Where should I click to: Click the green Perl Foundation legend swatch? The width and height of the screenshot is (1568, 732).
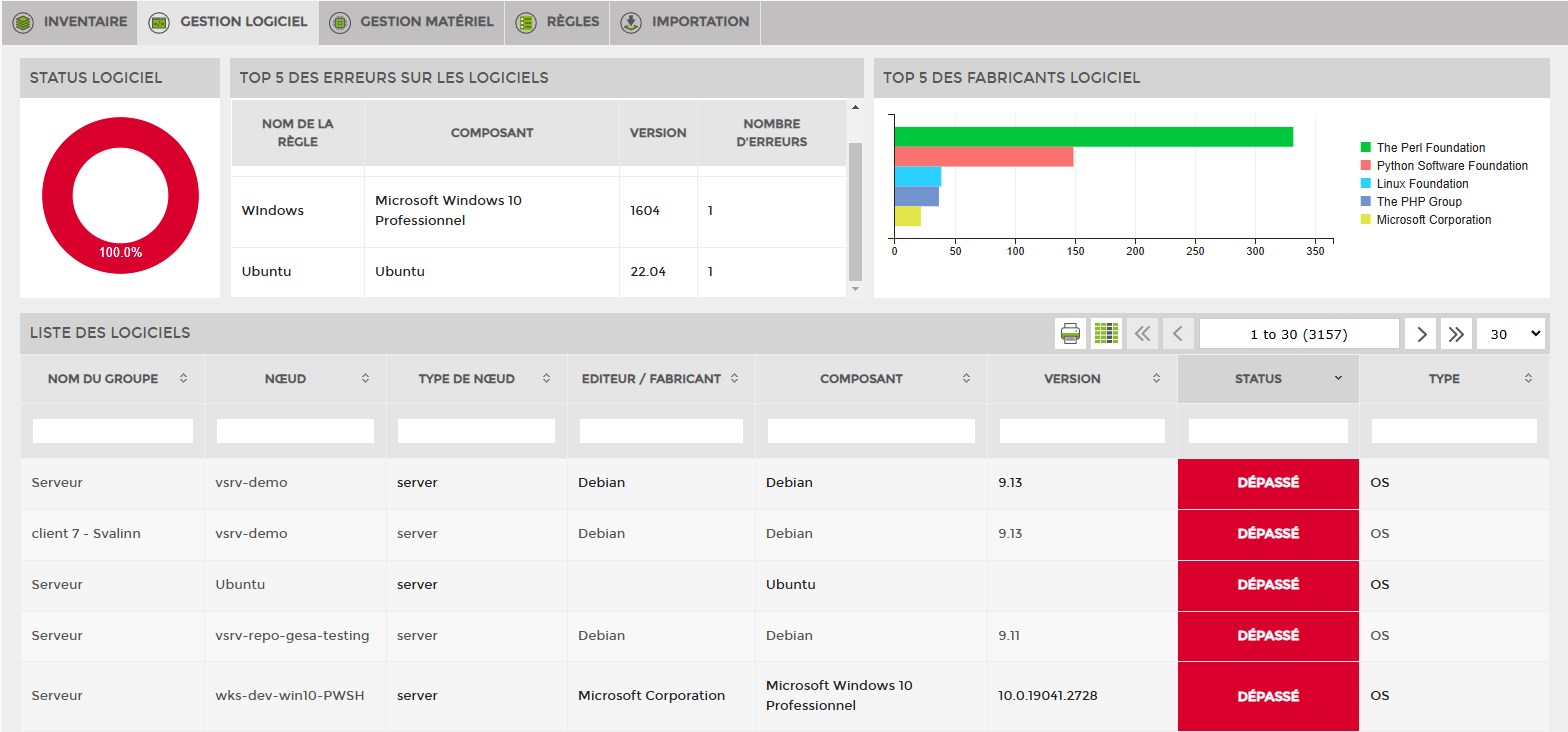1366,148
